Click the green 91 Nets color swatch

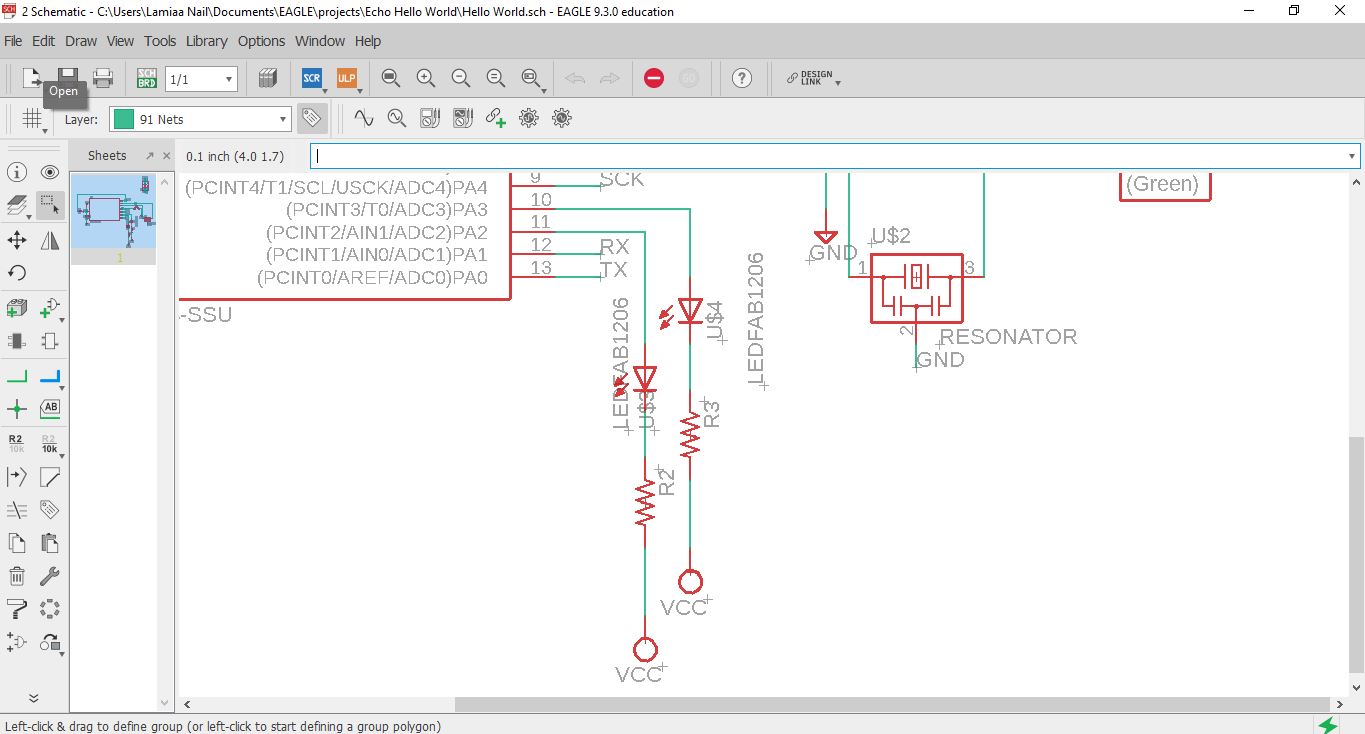pos(124,119)
